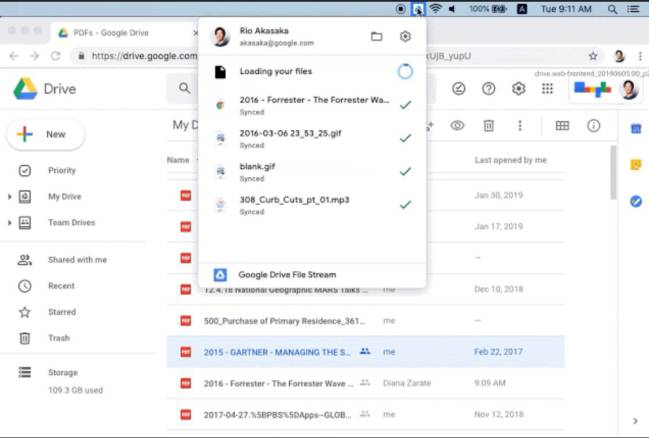649x438 pixels.
Task: Click the screen recording menu bar icon
Action: [401, 9]
